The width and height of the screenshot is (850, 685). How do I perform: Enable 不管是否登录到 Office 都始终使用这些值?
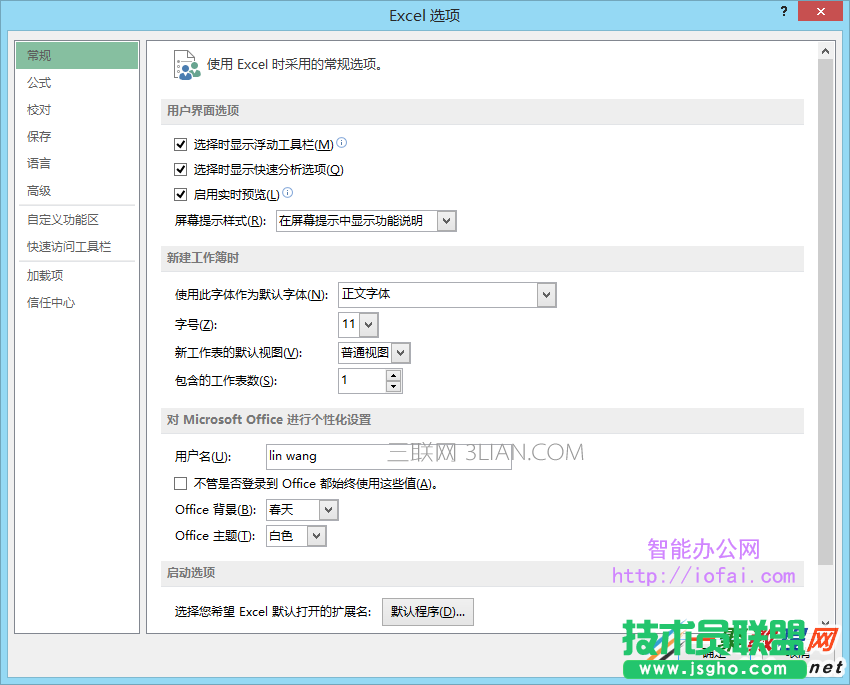point(180,483)
